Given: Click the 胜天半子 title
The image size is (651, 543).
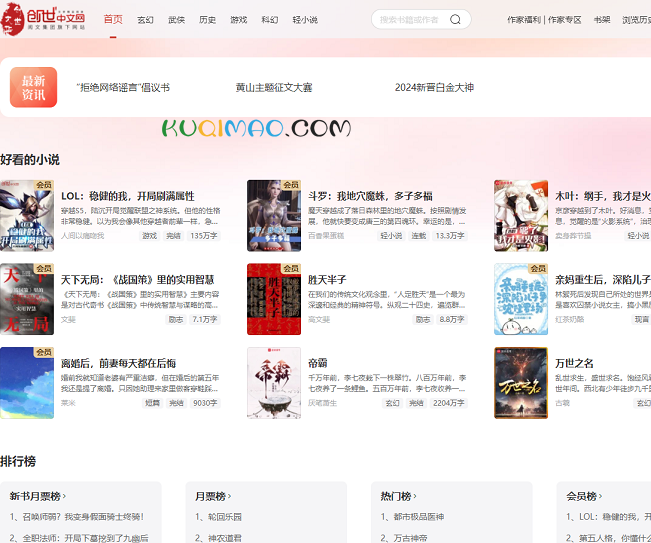Looking at the screenshot, I should pos(327,280).
